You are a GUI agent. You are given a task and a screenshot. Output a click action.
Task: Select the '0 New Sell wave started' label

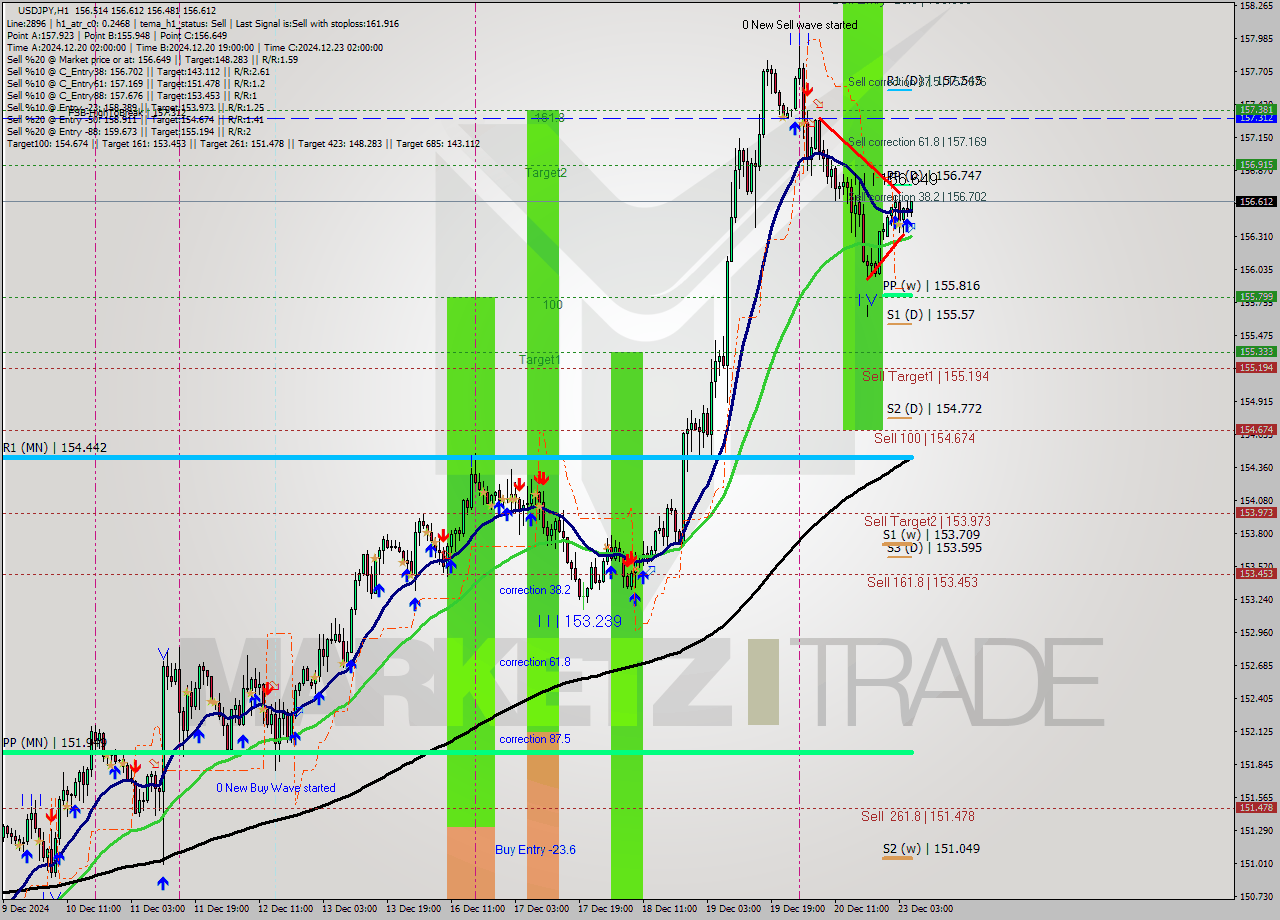(799, 25)
